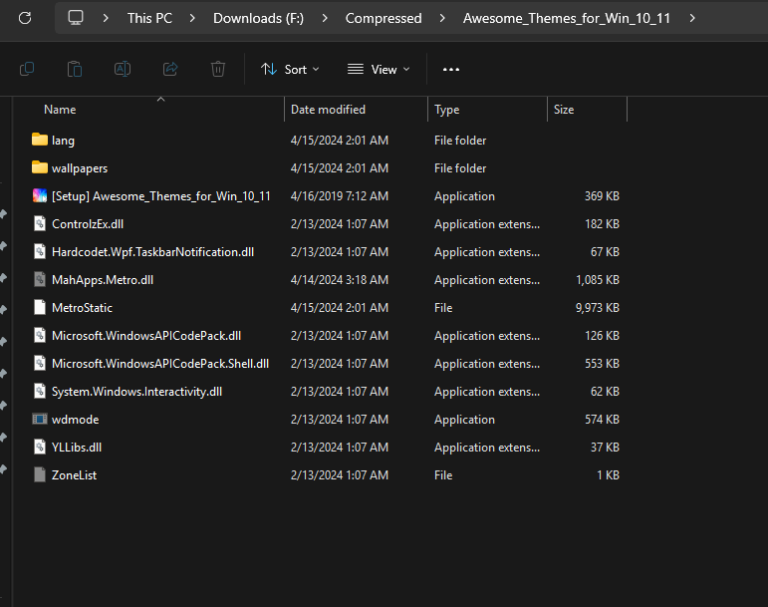Click the Rename icon in toolbar

pyautogui.click(x=122, y=69)
